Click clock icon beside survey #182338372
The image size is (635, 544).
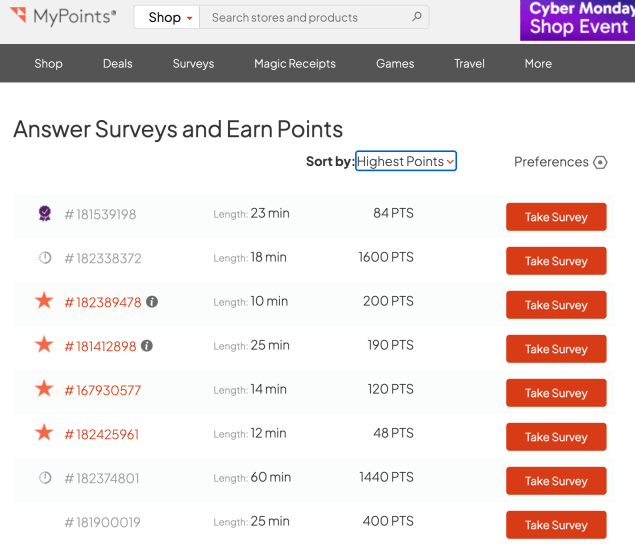tap(44, 258)
